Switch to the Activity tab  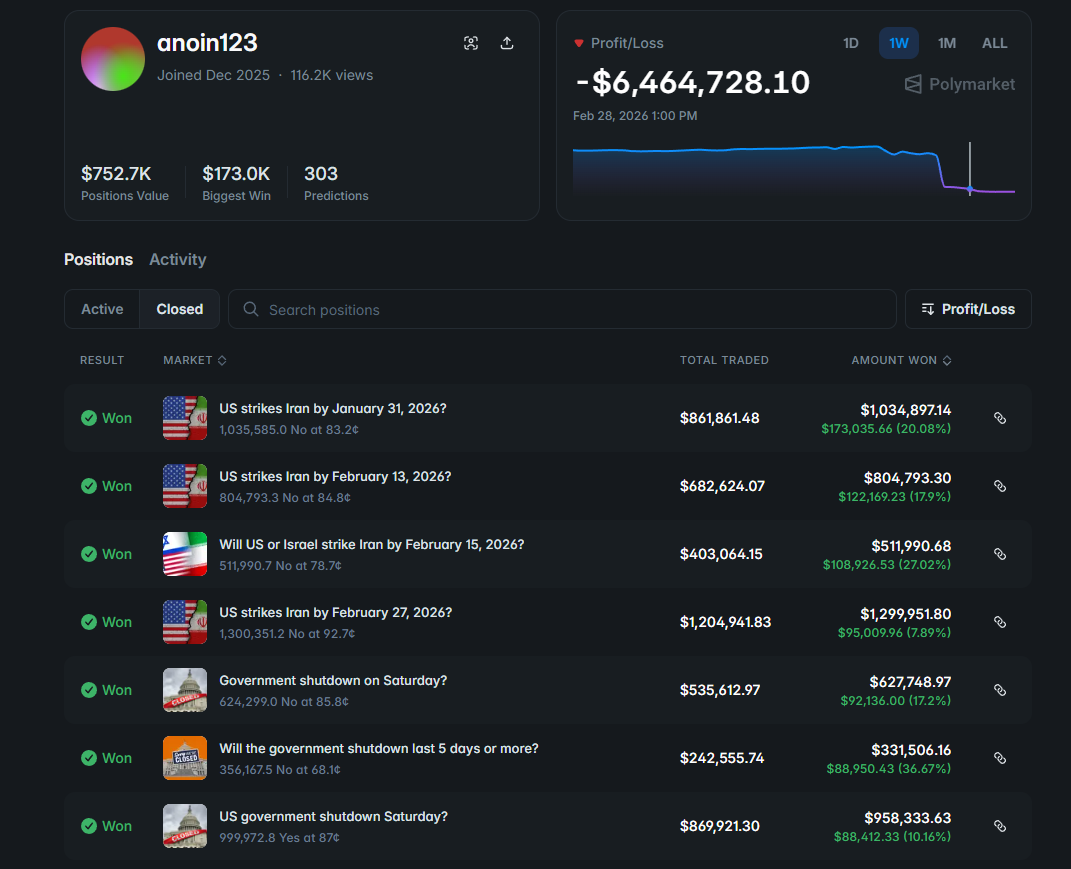pos(178,259)
